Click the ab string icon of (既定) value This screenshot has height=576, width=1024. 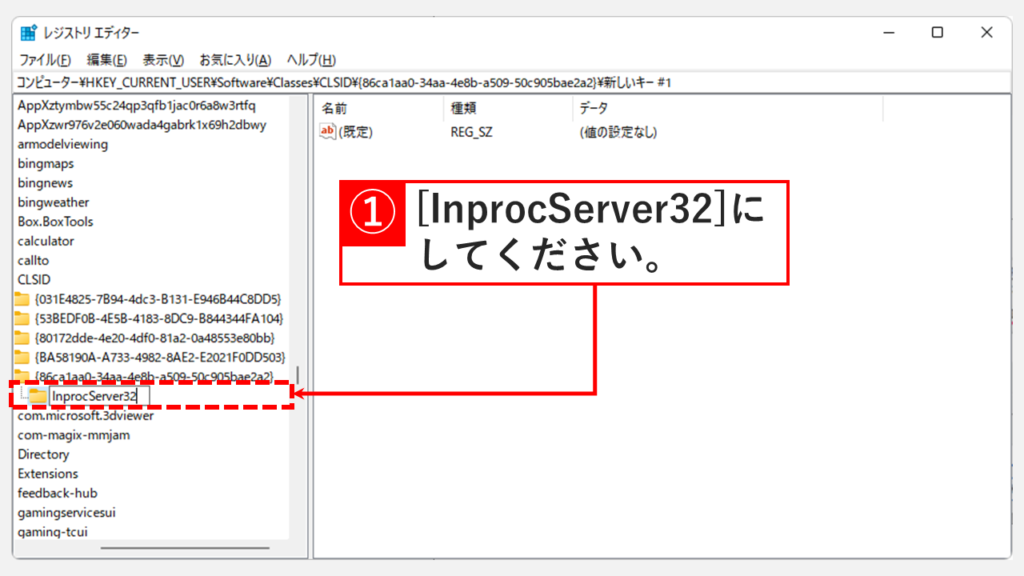click(x=328, y=132)
